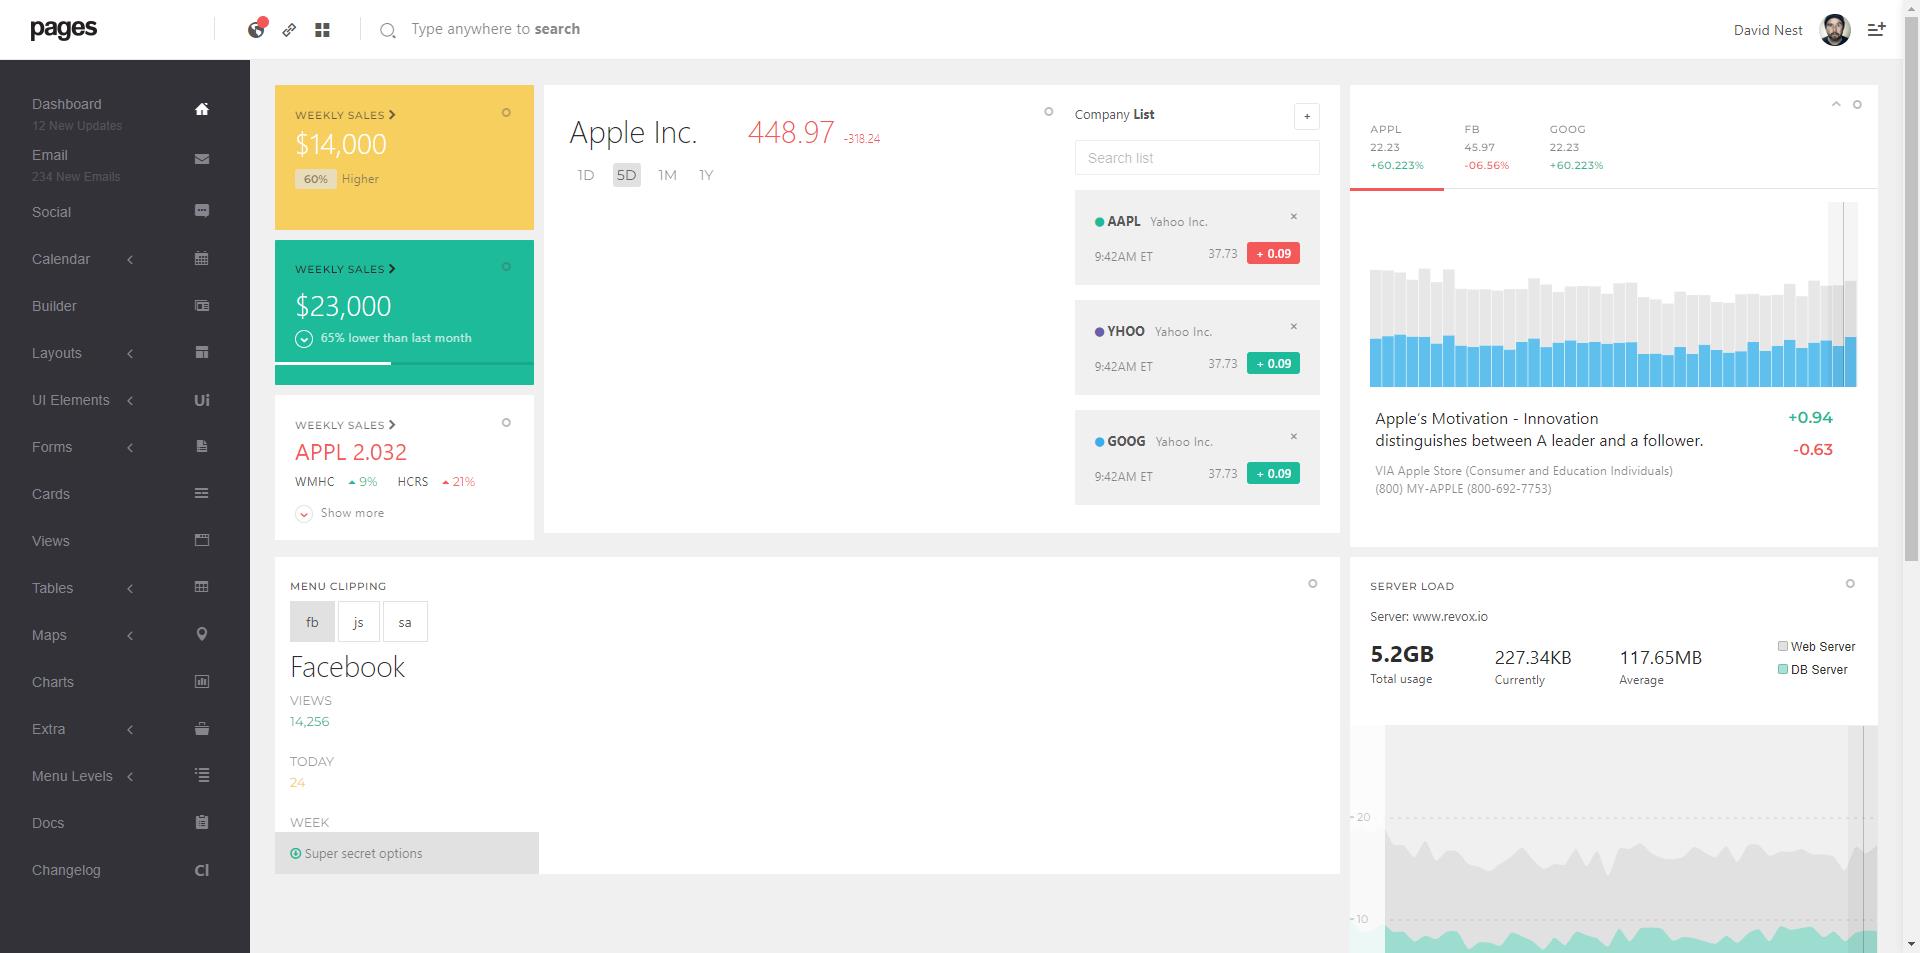Click the Docs clipboard icon in the sidebar
Screen dimensions: 1920x953
coord(202,822)
